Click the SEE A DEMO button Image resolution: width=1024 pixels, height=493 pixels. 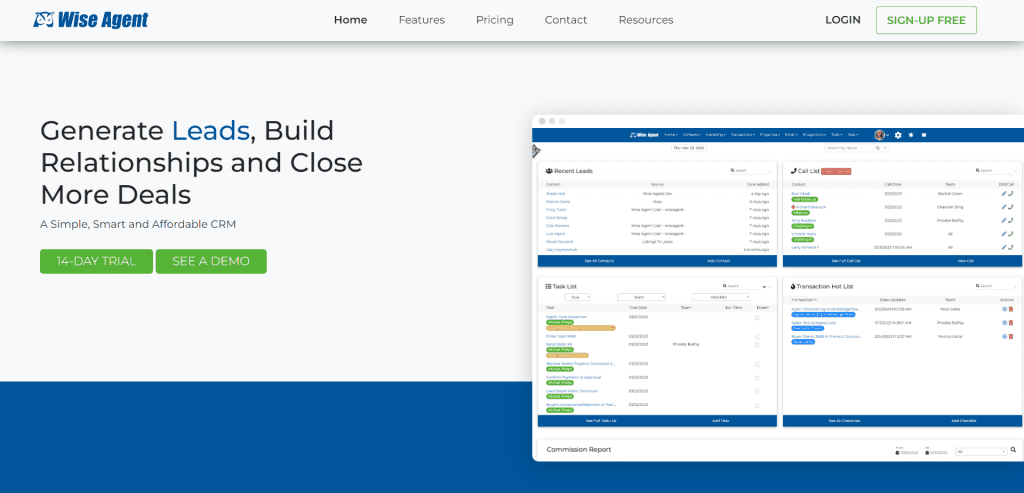click(x=211, y=261)
